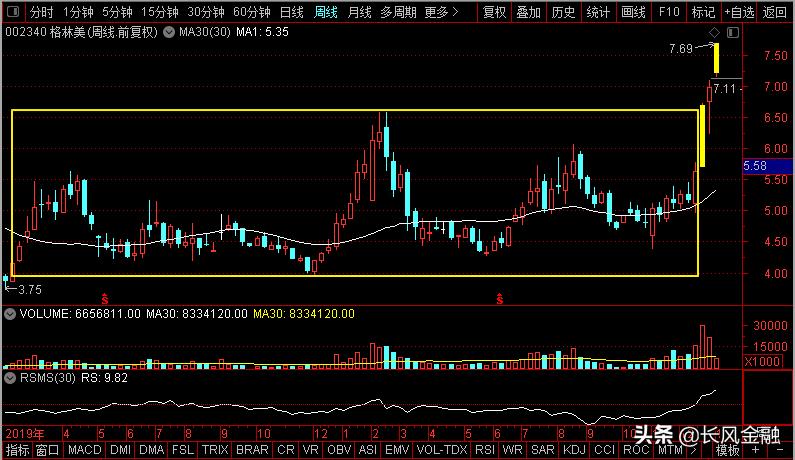Open the 统计 statistics button
This screenshot has width=795, height=460.
(x=598, y=12)
